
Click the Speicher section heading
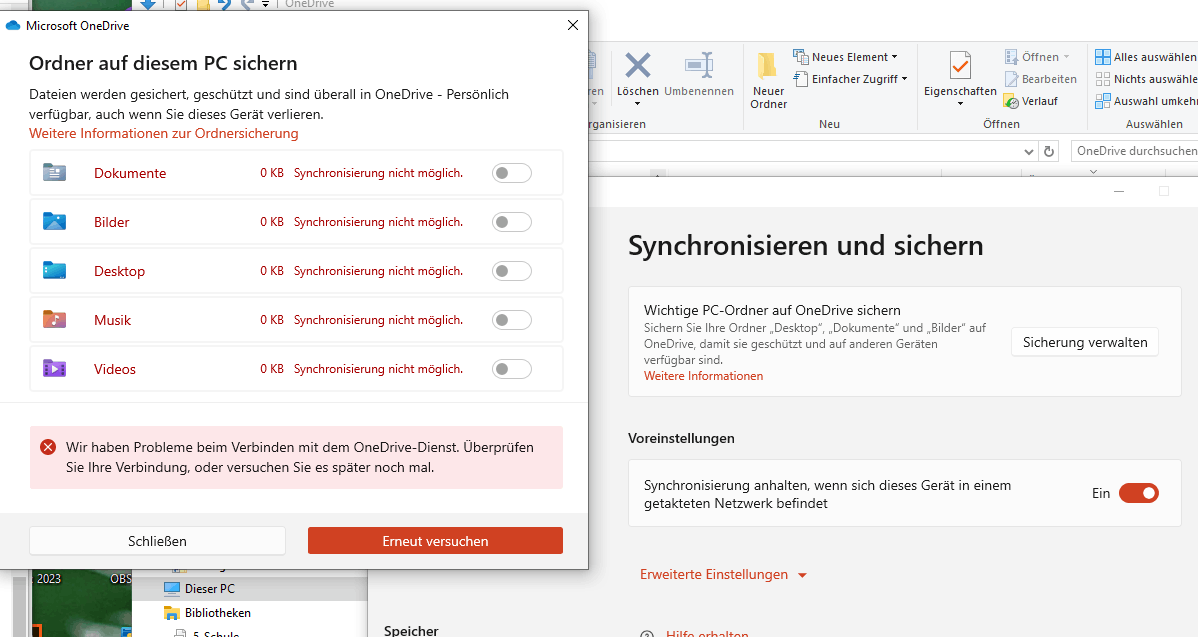click(x=411, y=630)
